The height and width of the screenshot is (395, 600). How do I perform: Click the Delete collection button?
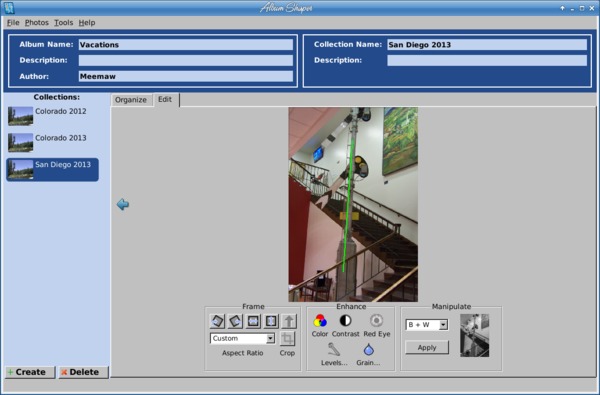[x=83, y=372]
